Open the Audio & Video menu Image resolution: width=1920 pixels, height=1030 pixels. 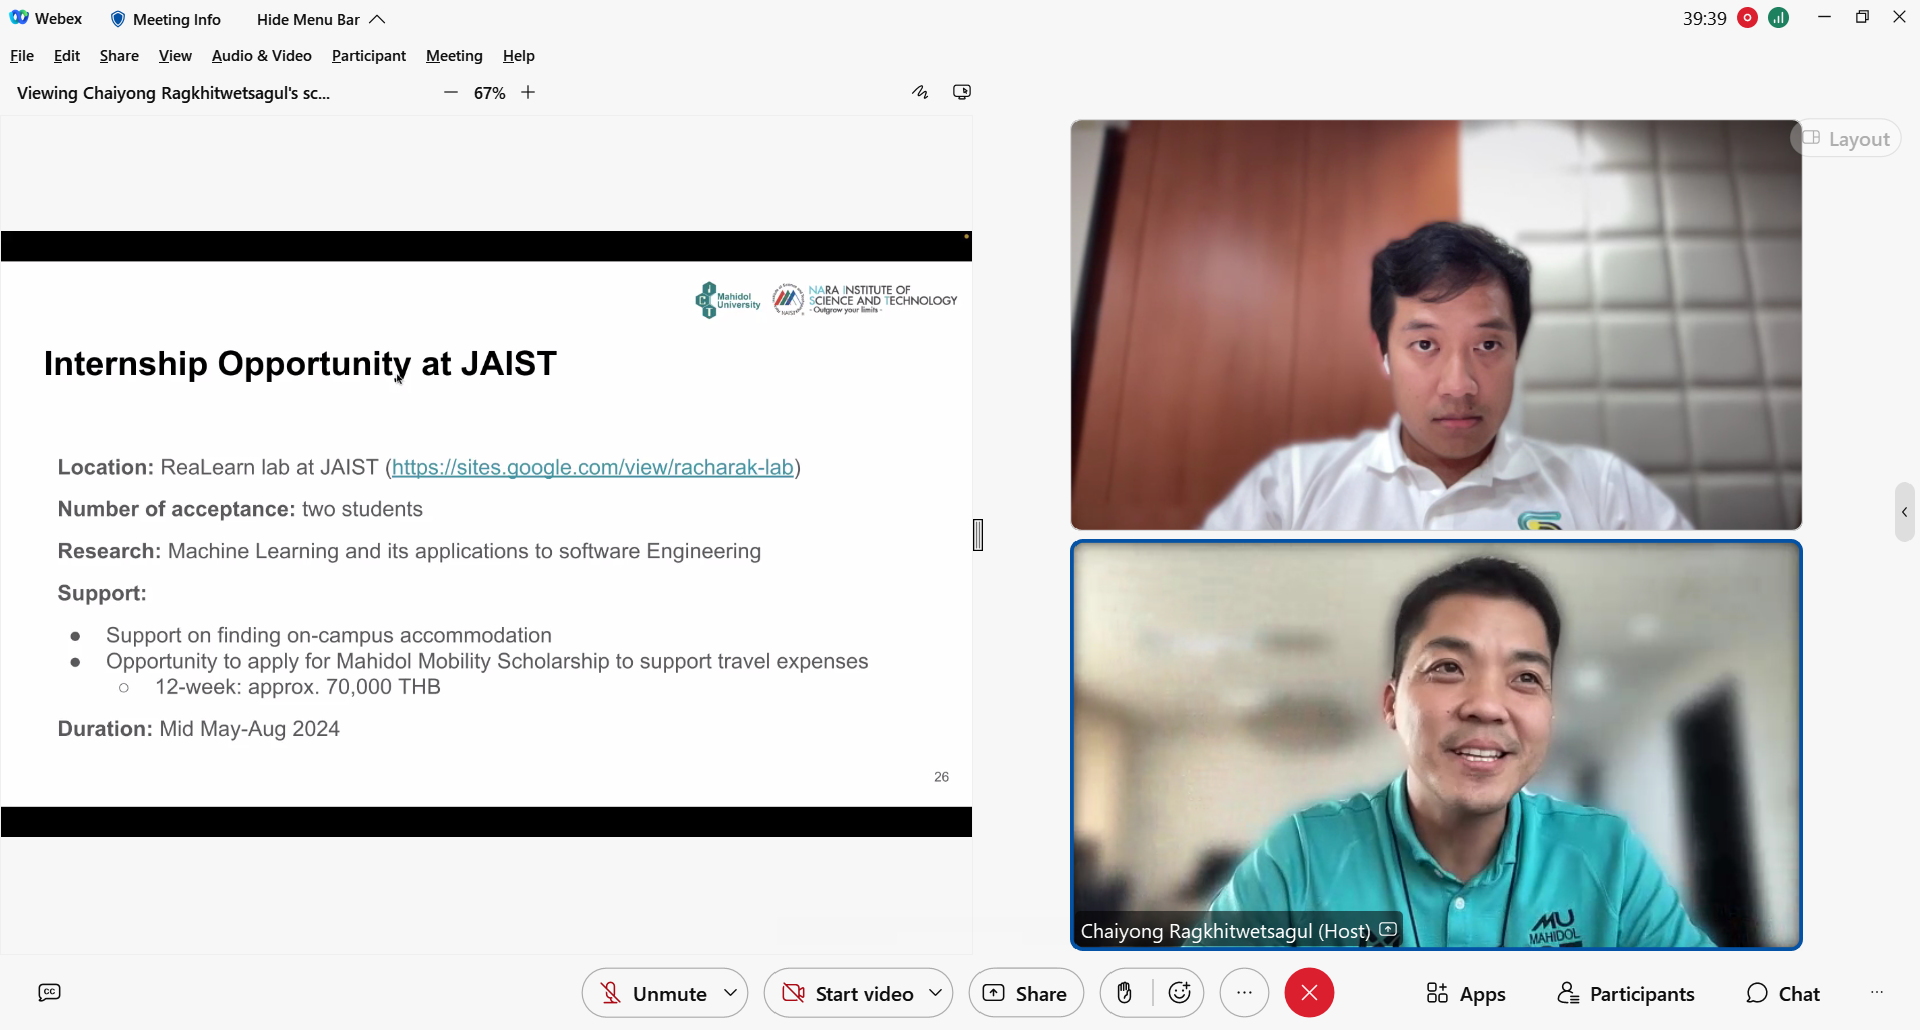(x=261, y=56)
